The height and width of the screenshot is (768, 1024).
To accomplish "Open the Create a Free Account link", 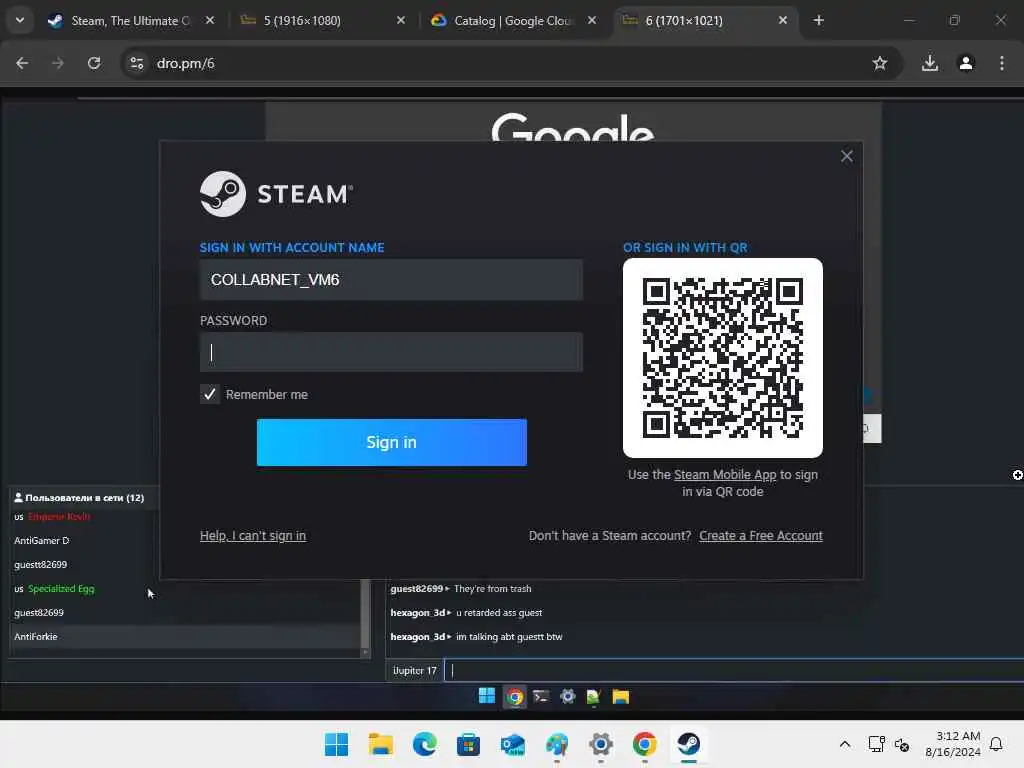I will (761, 536).
